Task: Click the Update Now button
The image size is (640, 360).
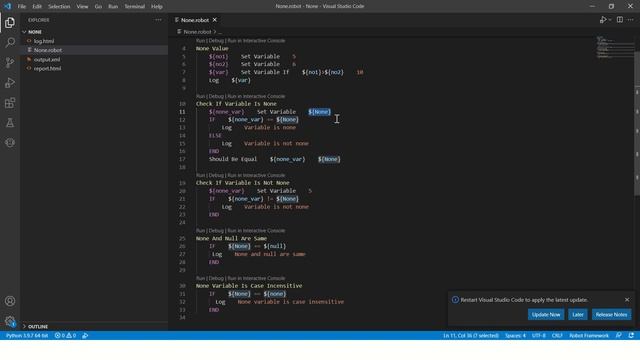Action: 546,314
